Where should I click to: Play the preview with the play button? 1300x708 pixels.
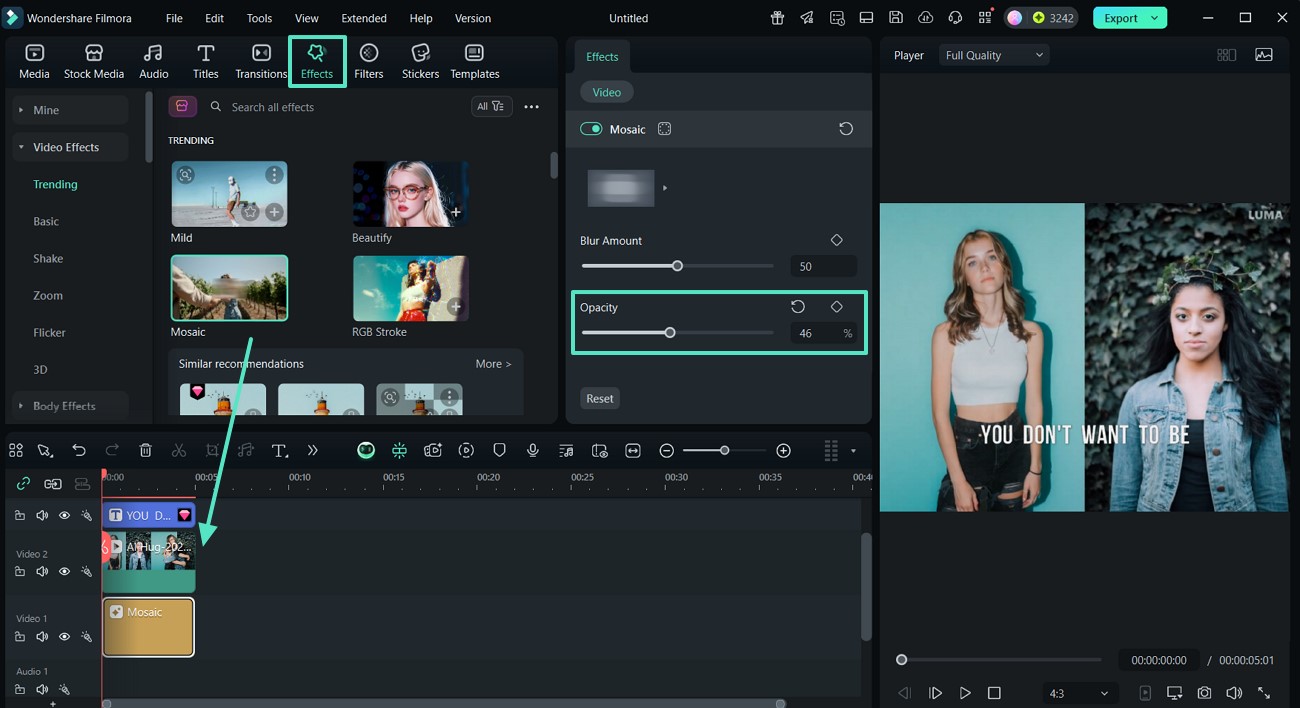pos(965,693)
